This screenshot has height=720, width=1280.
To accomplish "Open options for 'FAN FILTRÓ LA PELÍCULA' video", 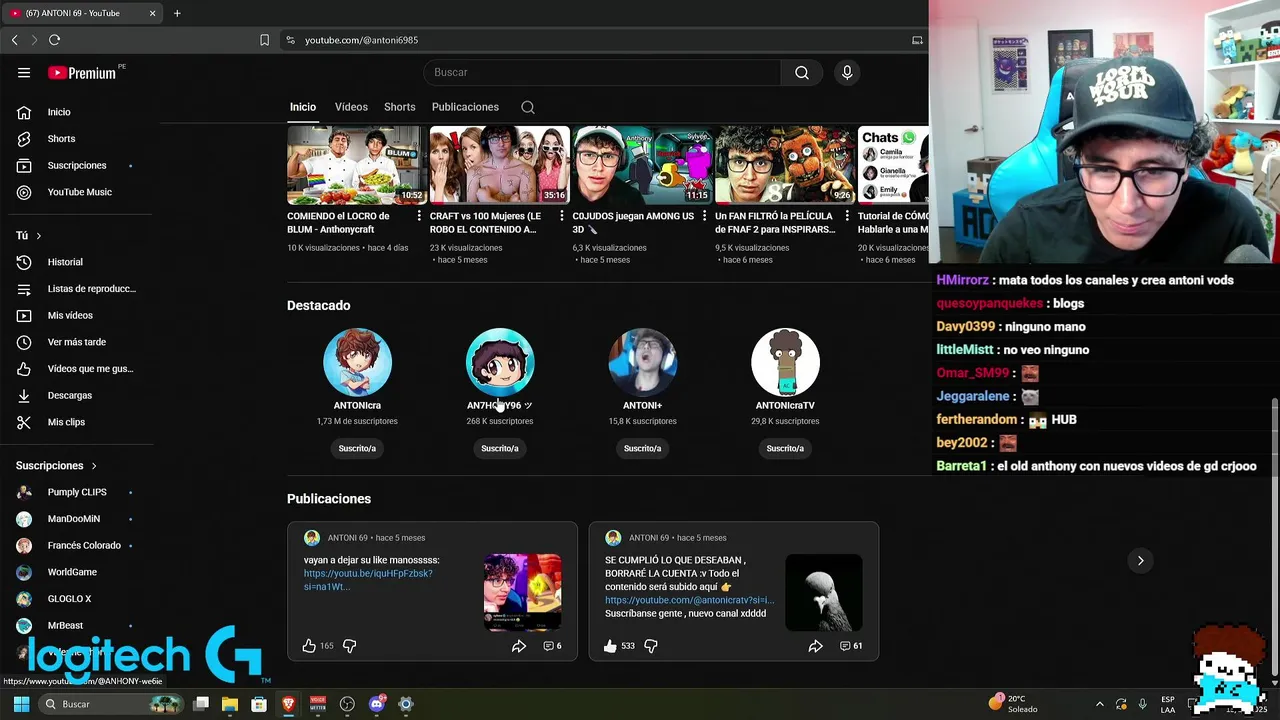I will tap(847, 216).
